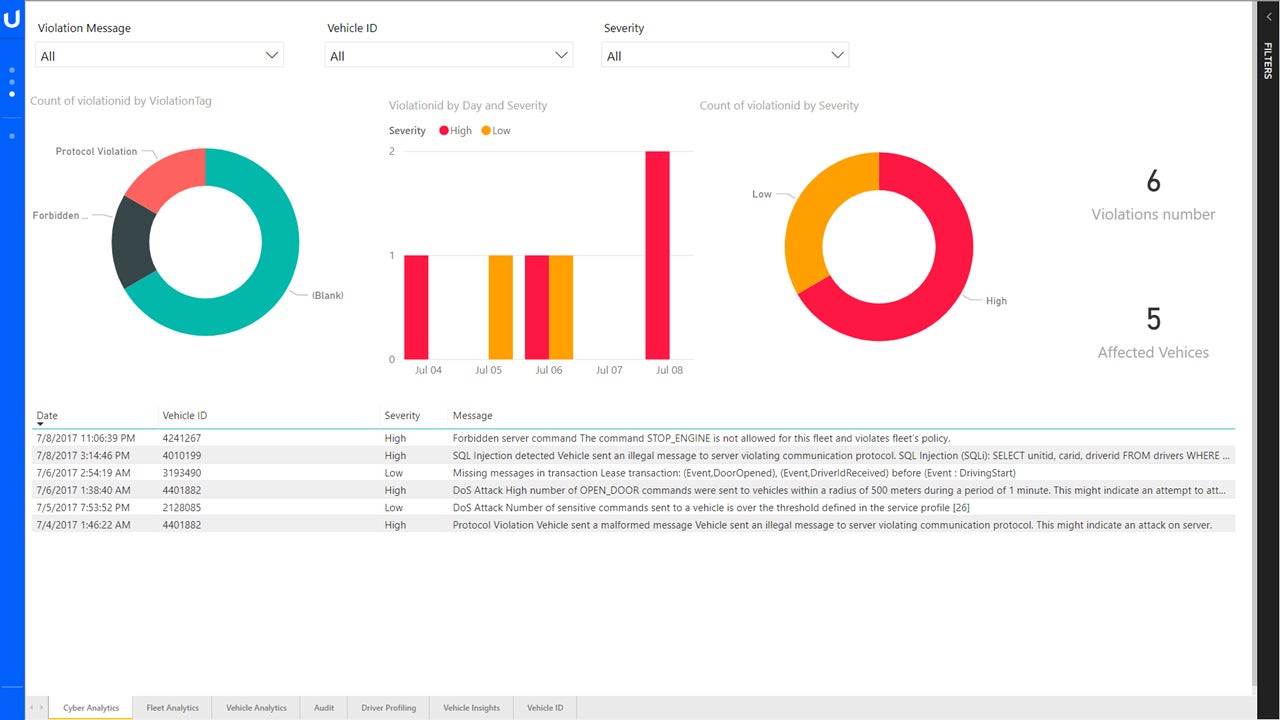
Task: Click the 7/4/2017 1:46:22 AM date cell
Action: coord(83,525)
